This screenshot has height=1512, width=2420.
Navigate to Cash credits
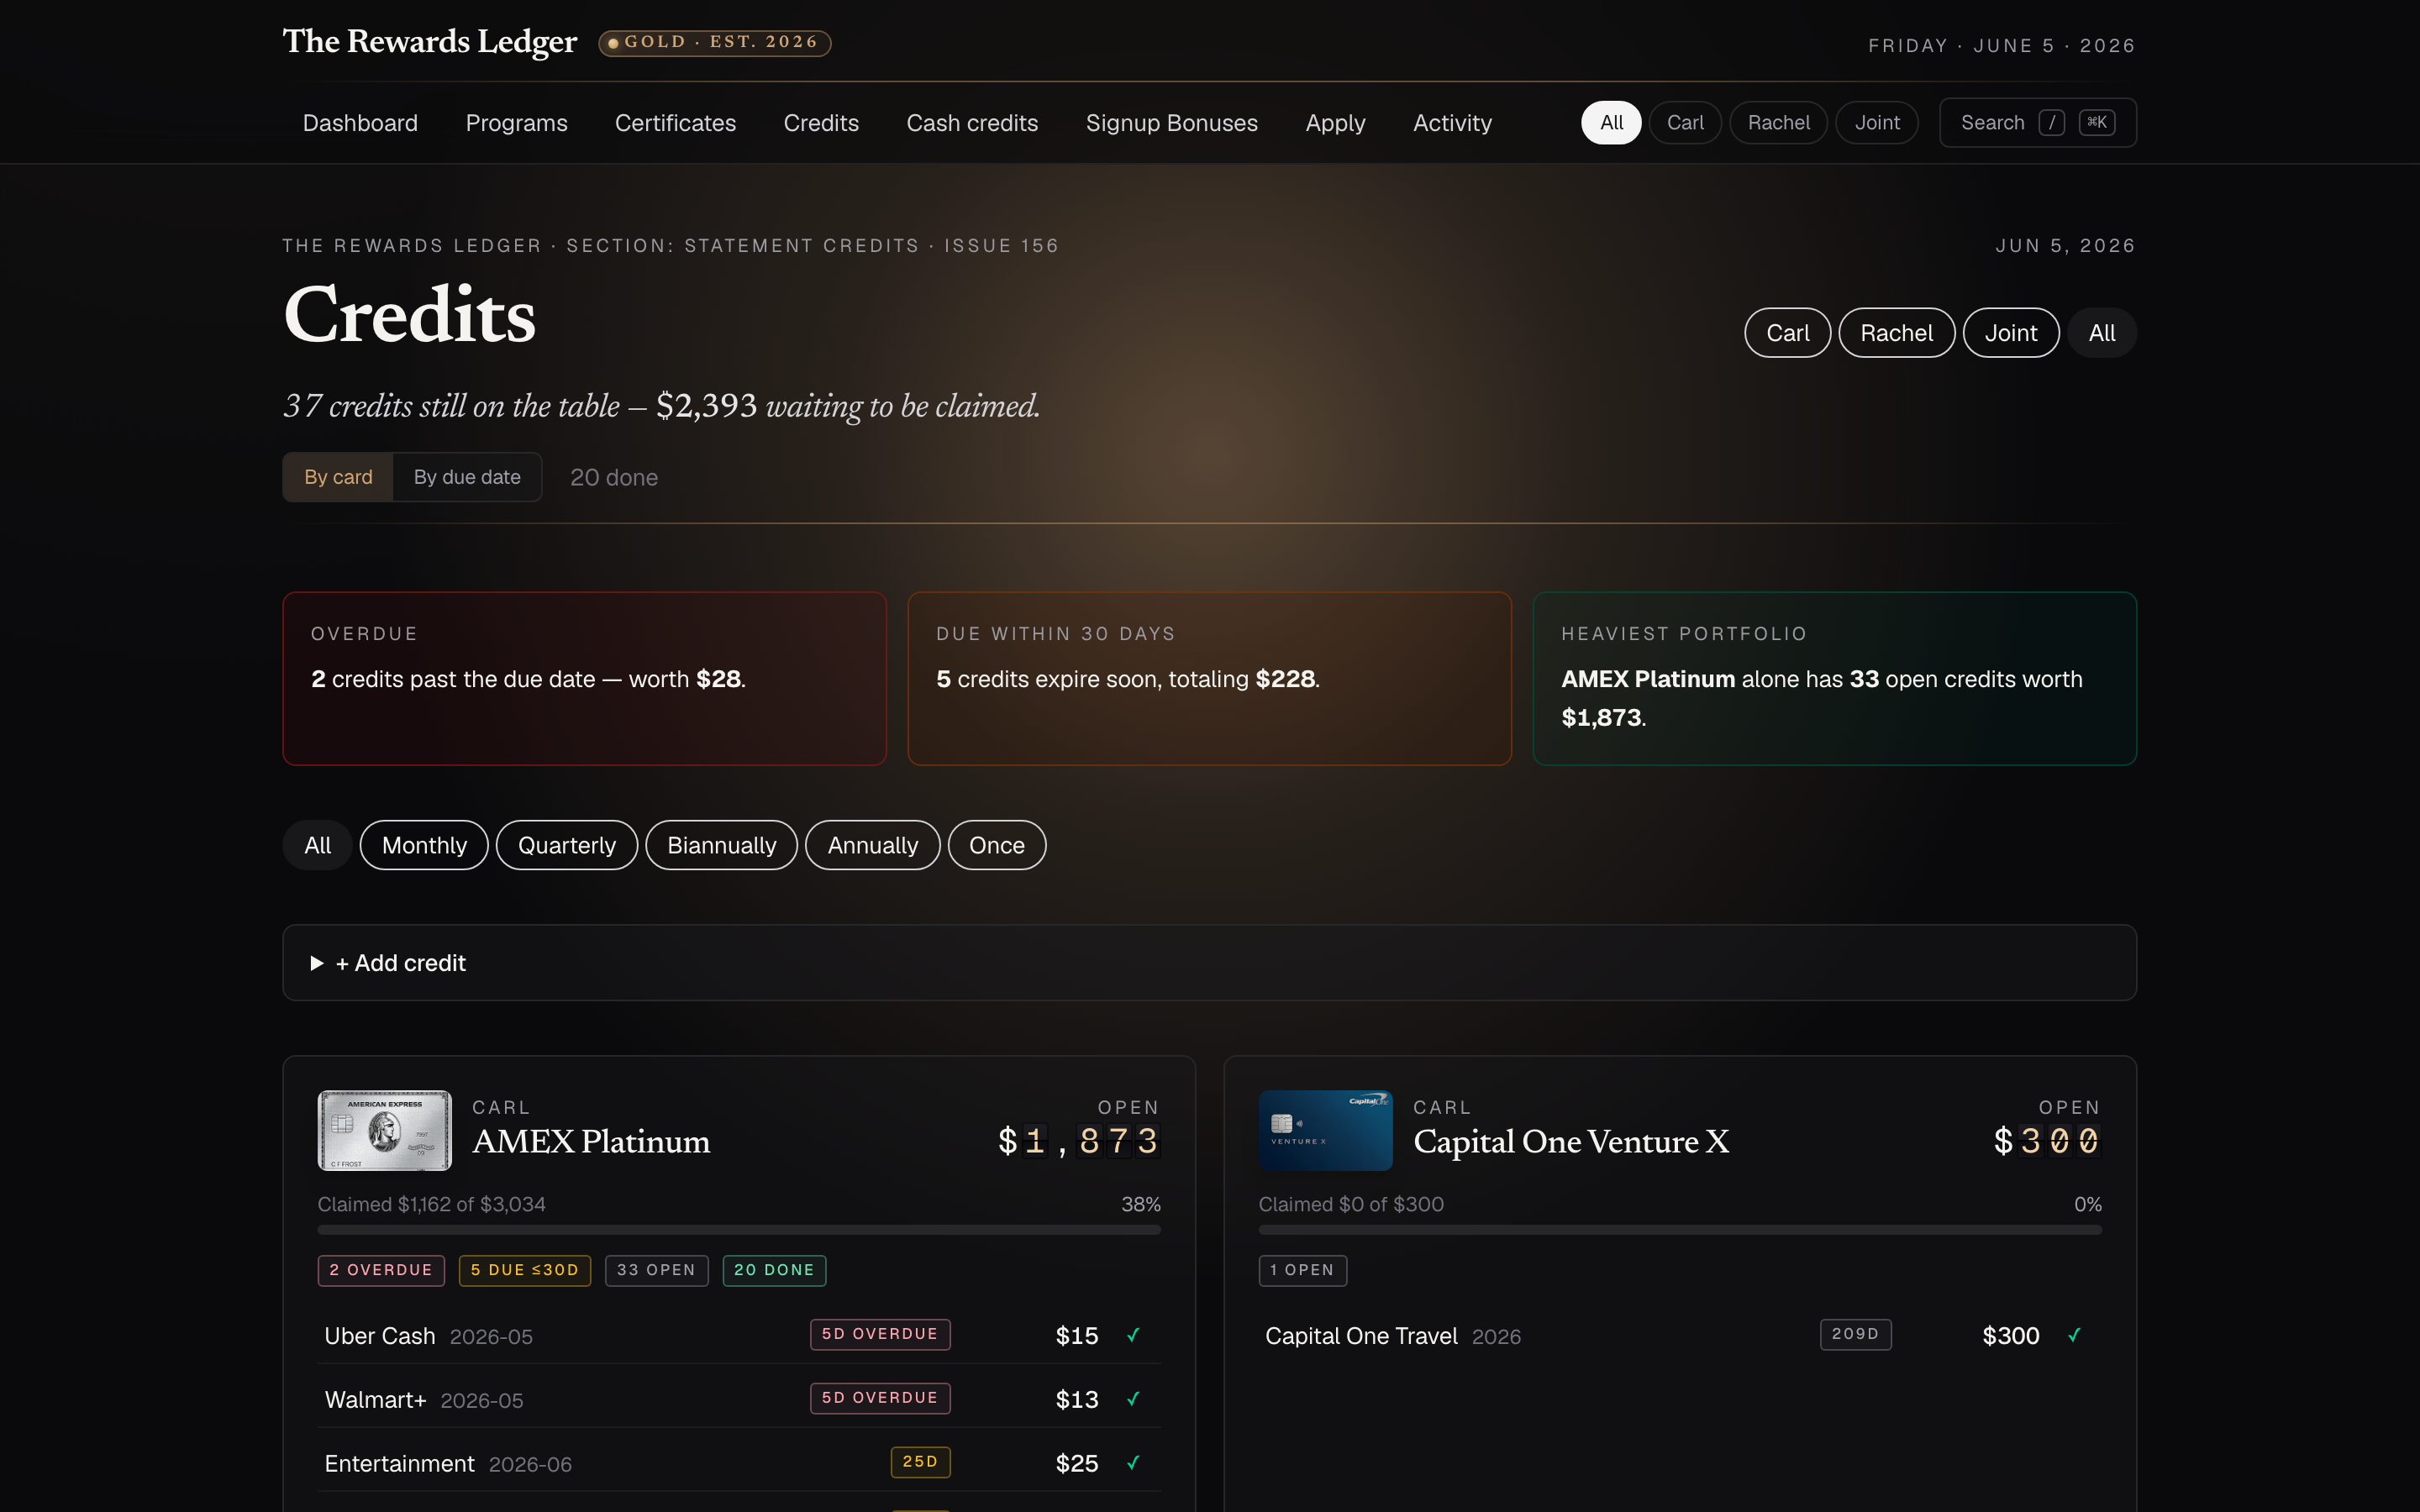coord(972,123)
